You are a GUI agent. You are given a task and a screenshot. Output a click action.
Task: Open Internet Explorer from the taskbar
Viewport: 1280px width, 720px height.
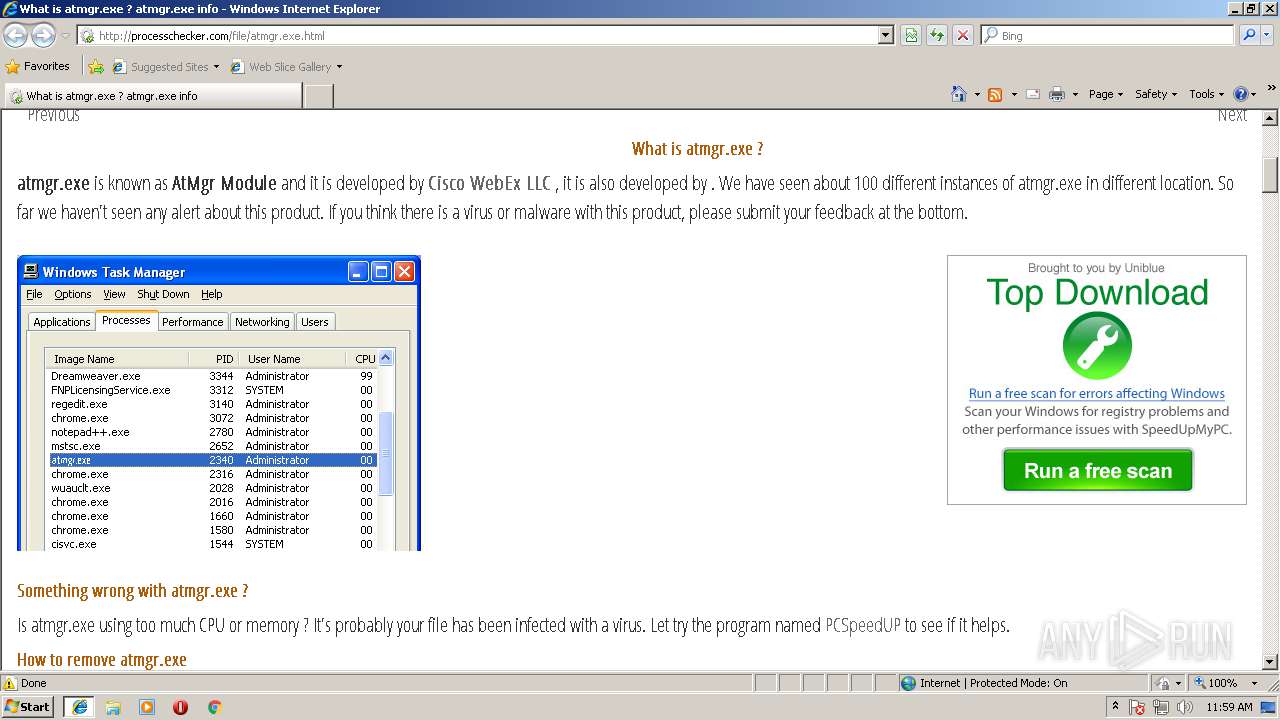coord(79,707)
